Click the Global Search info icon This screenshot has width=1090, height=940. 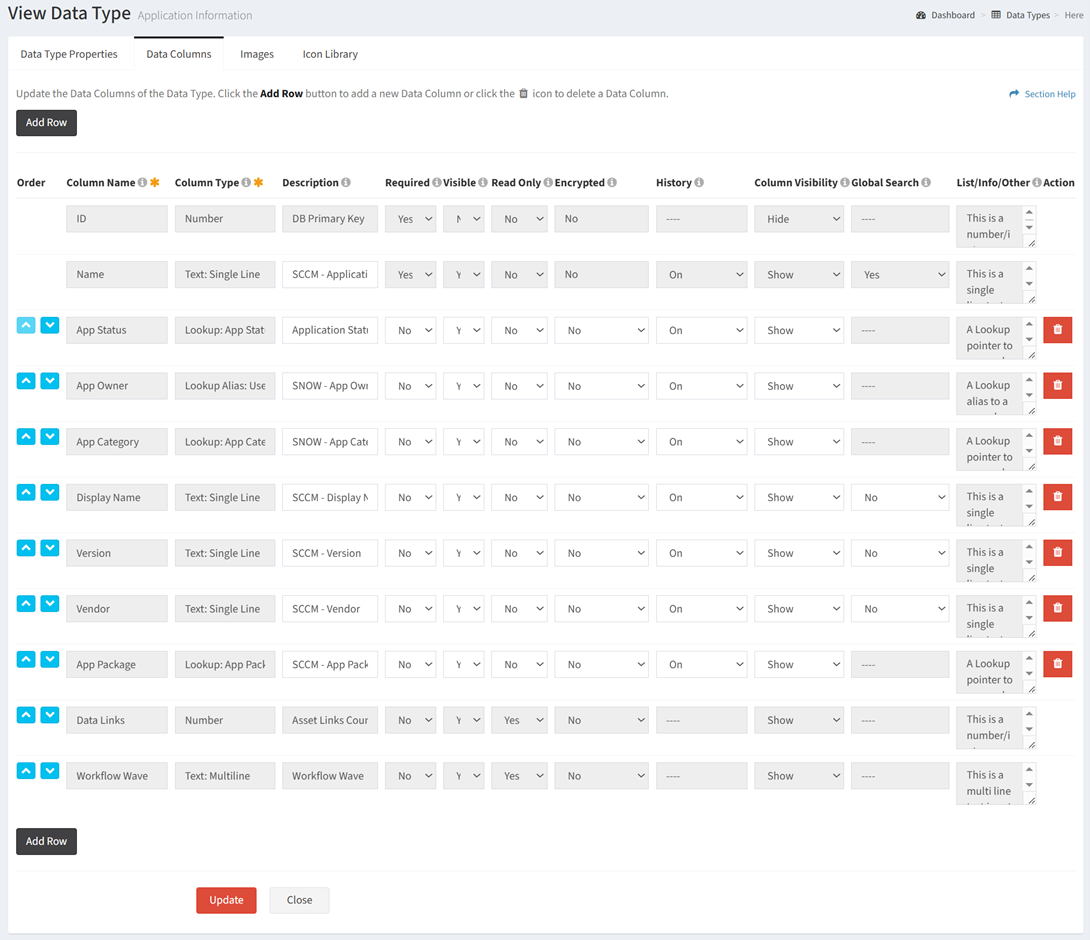pos(926,182)
